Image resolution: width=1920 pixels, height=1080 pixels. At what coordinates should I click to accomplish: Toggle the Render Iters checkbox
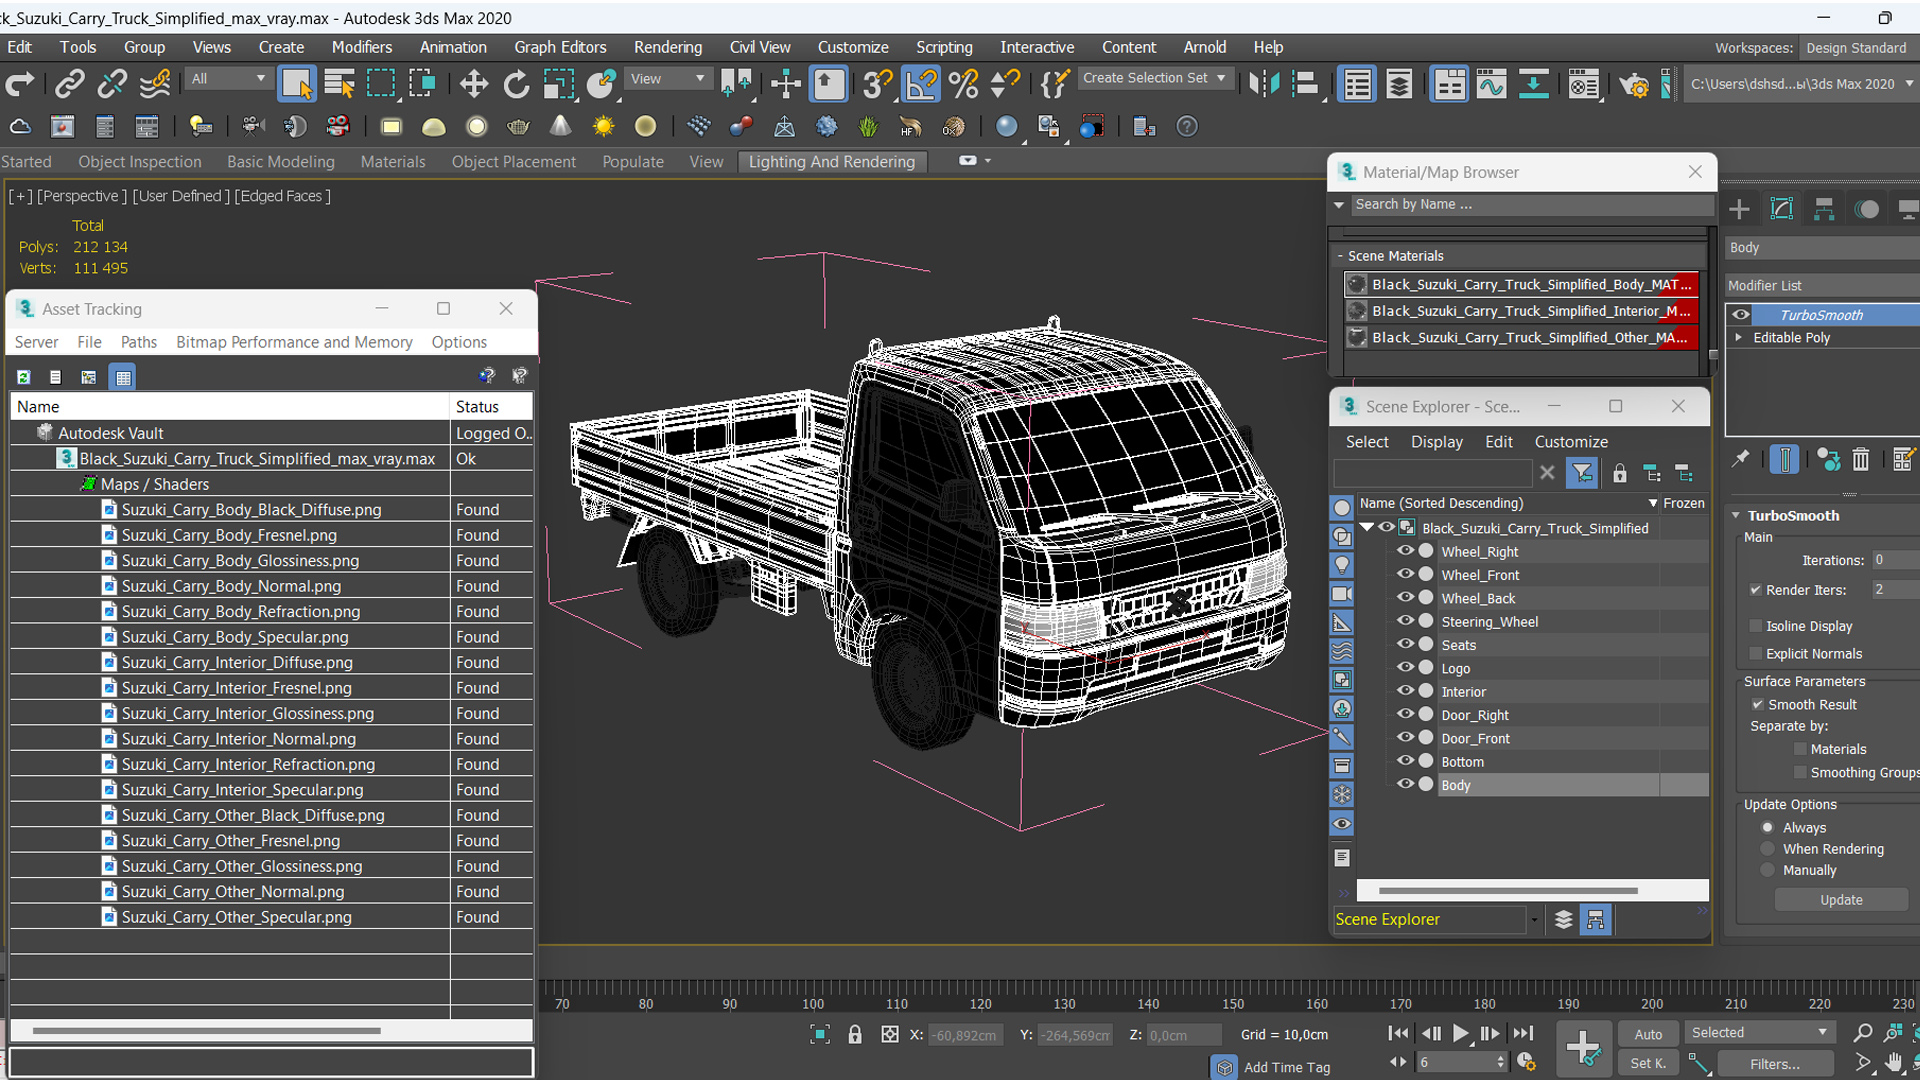click(x=1755, y=590)
